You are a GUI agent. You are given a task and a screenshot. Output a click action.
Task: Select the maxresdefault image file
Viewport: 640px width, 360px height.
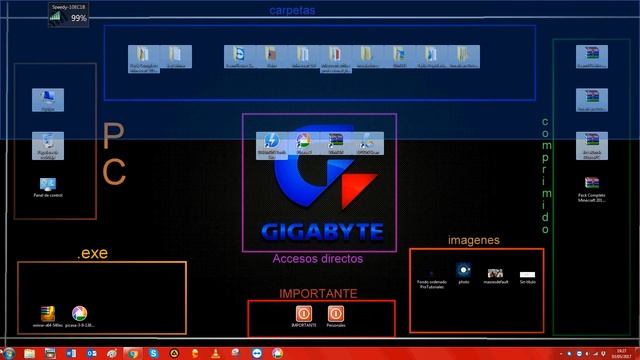tap(496, 276)
